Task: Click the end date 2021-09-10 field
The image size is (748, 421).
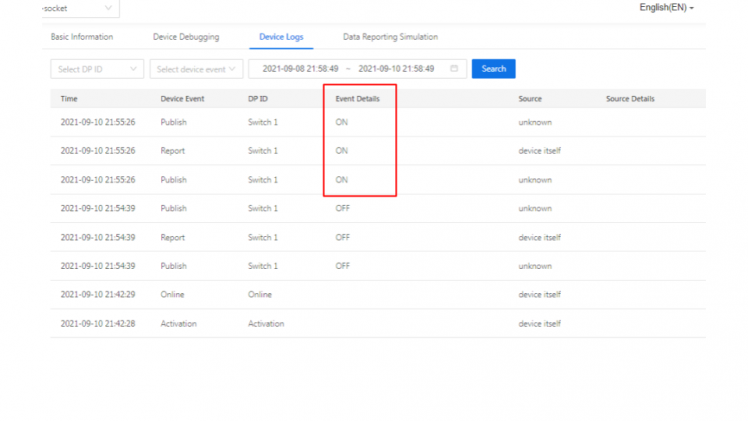Action: click(x=396, y=69)
